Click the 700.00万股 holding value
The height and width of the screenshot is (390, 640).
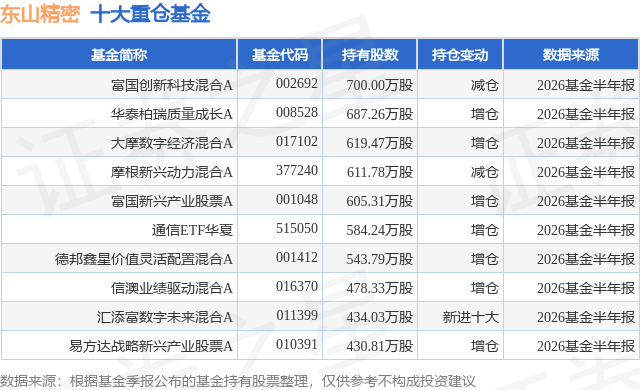coord(380,85)
